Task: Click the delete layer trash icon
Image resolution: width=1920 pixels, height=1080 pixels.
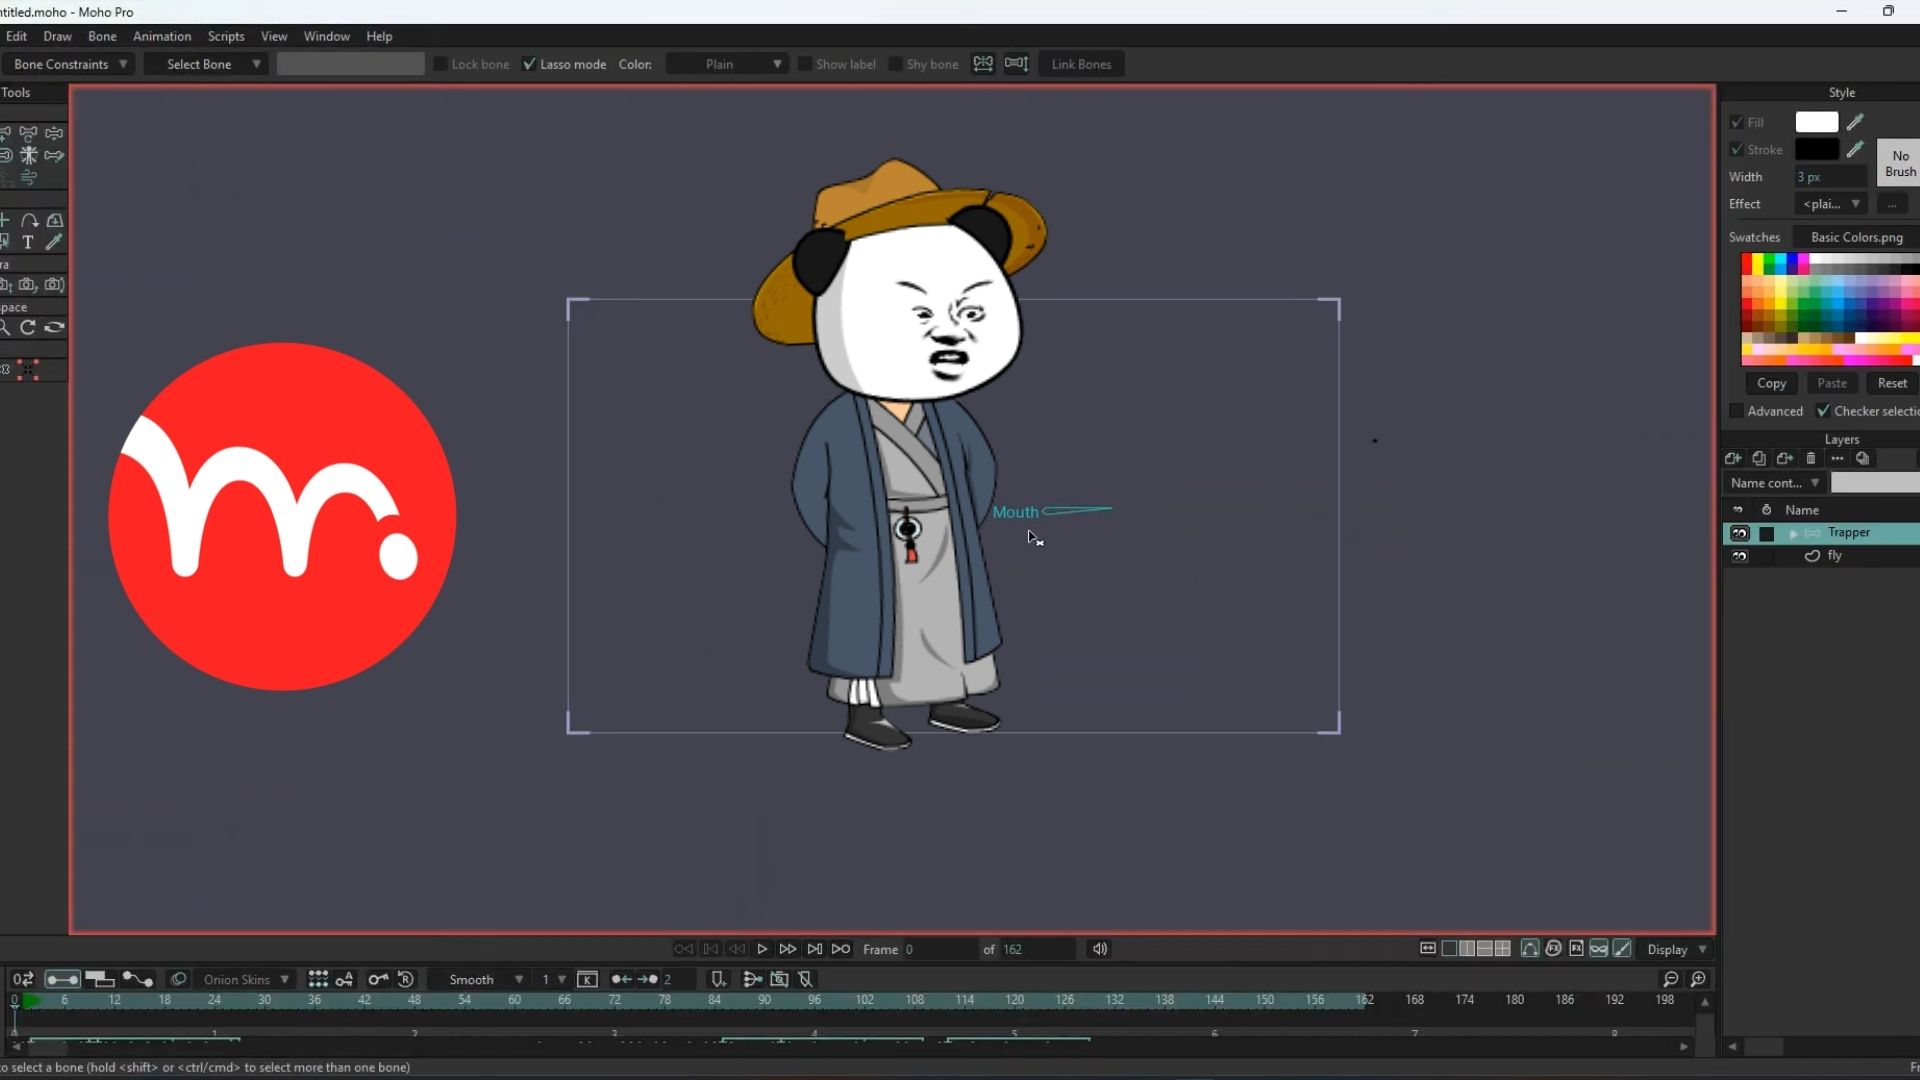Action: tap(1810, 458)
